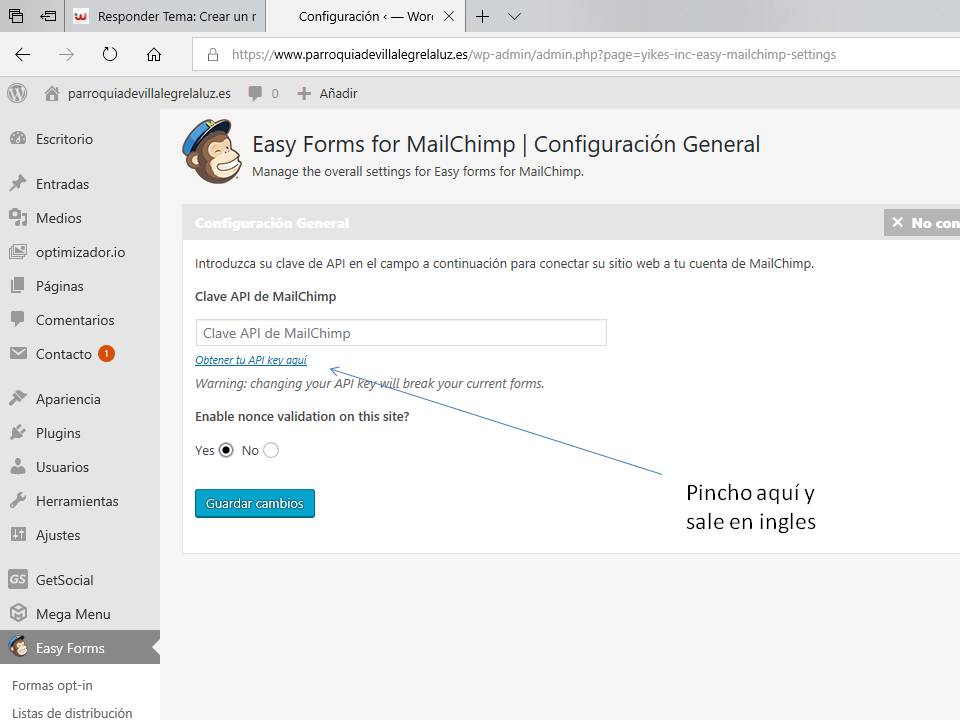Click the Herramientas wrench icon
This screenshot has height=720, width=960.
click(x=18, y=500)
